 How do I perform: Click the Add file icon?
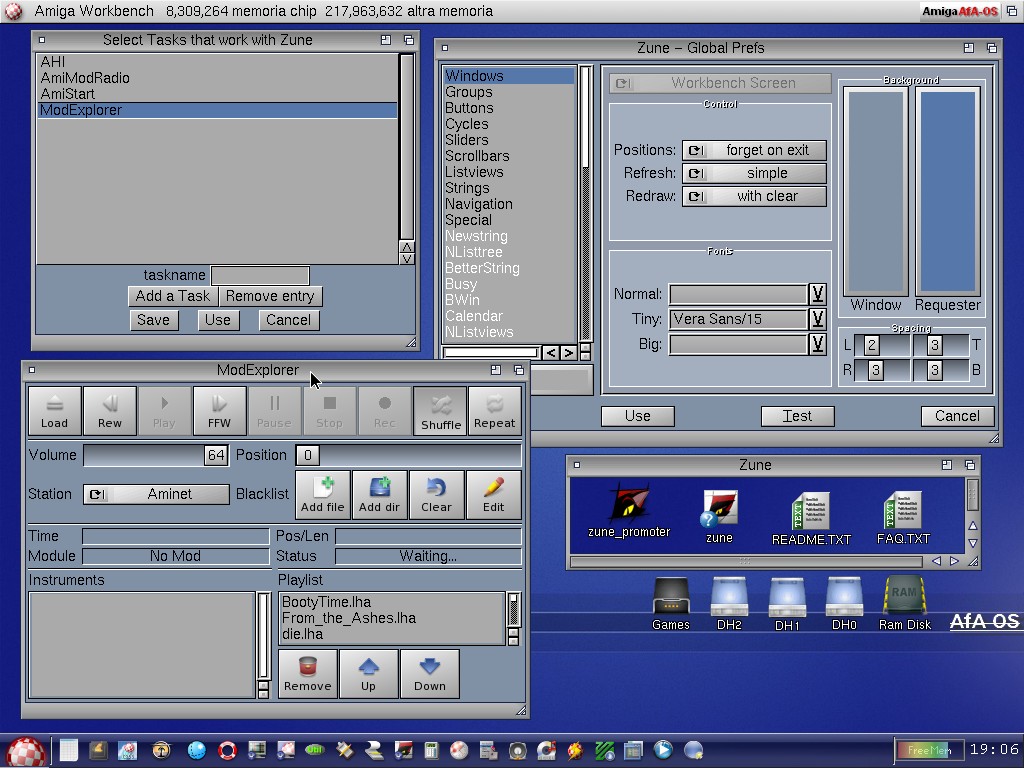tap(322, 494)
